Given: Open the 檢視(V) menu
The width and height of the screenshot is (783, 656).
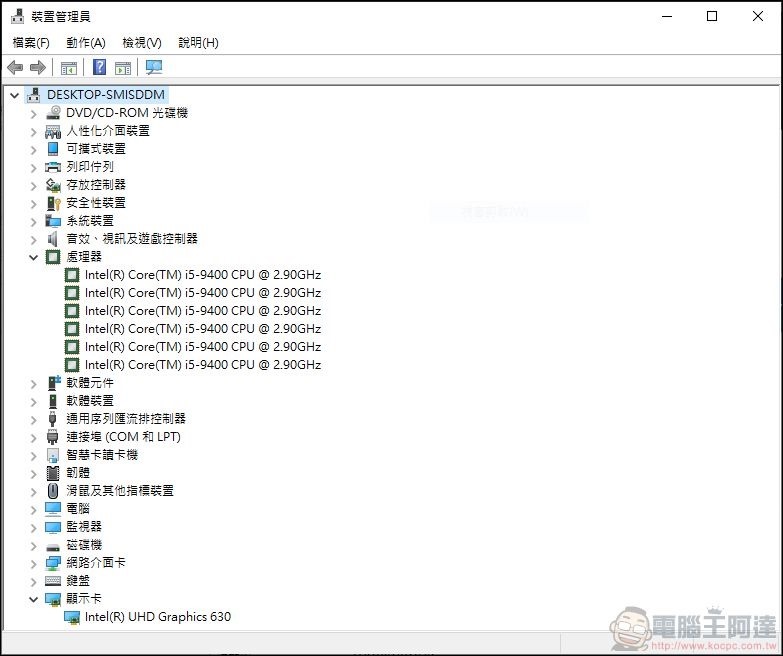Looking at the screenshot, I should (x=142, y=43).
